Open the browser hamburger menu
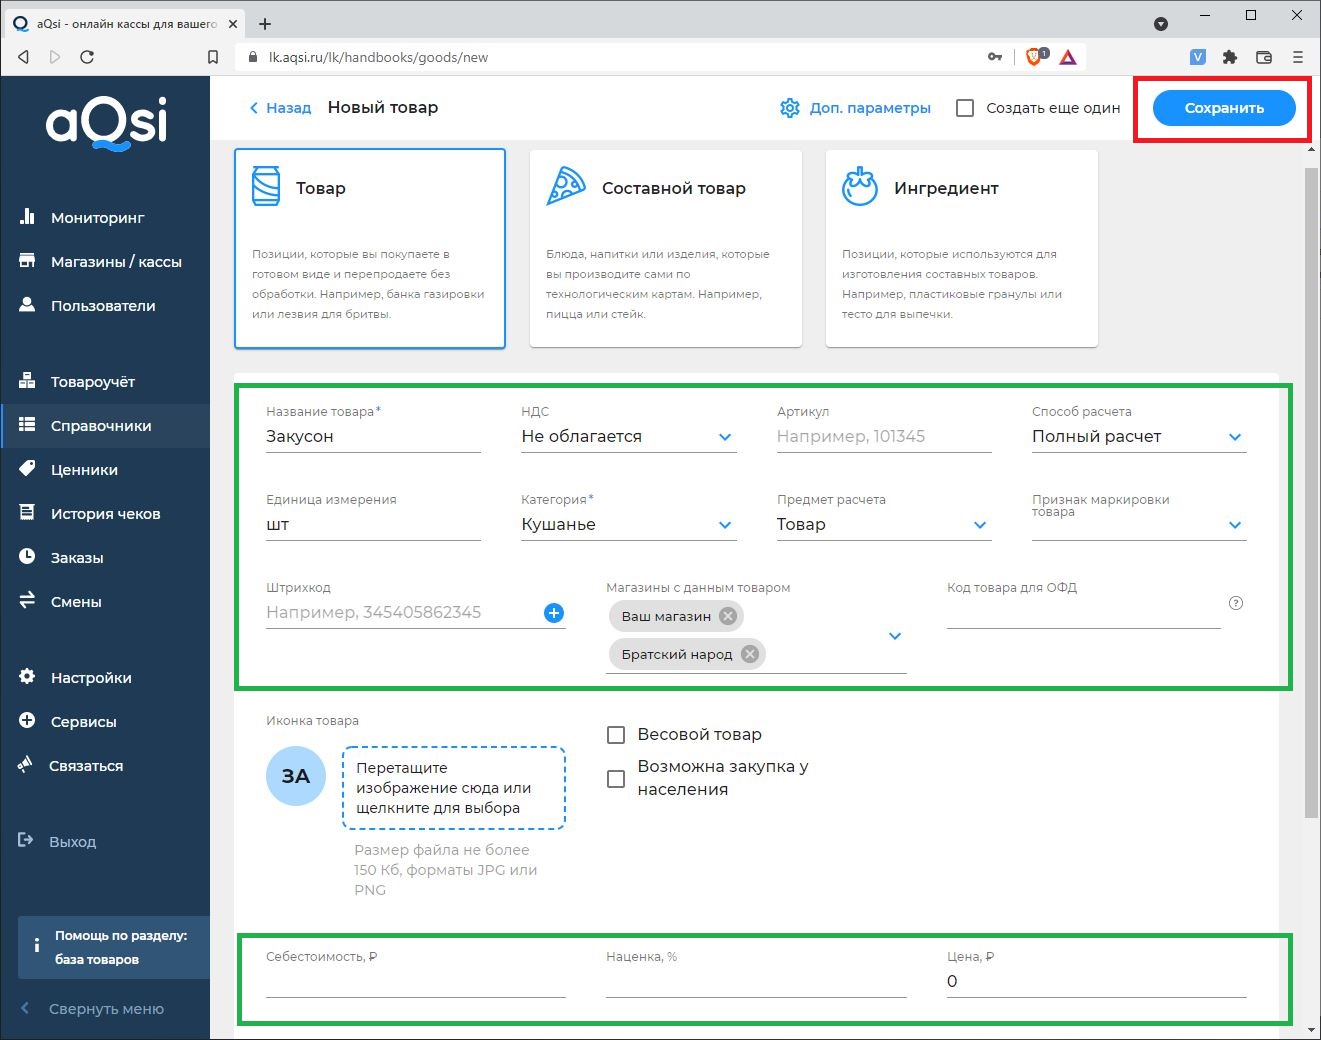The image size is (1321, 1040). (1298, 57)
